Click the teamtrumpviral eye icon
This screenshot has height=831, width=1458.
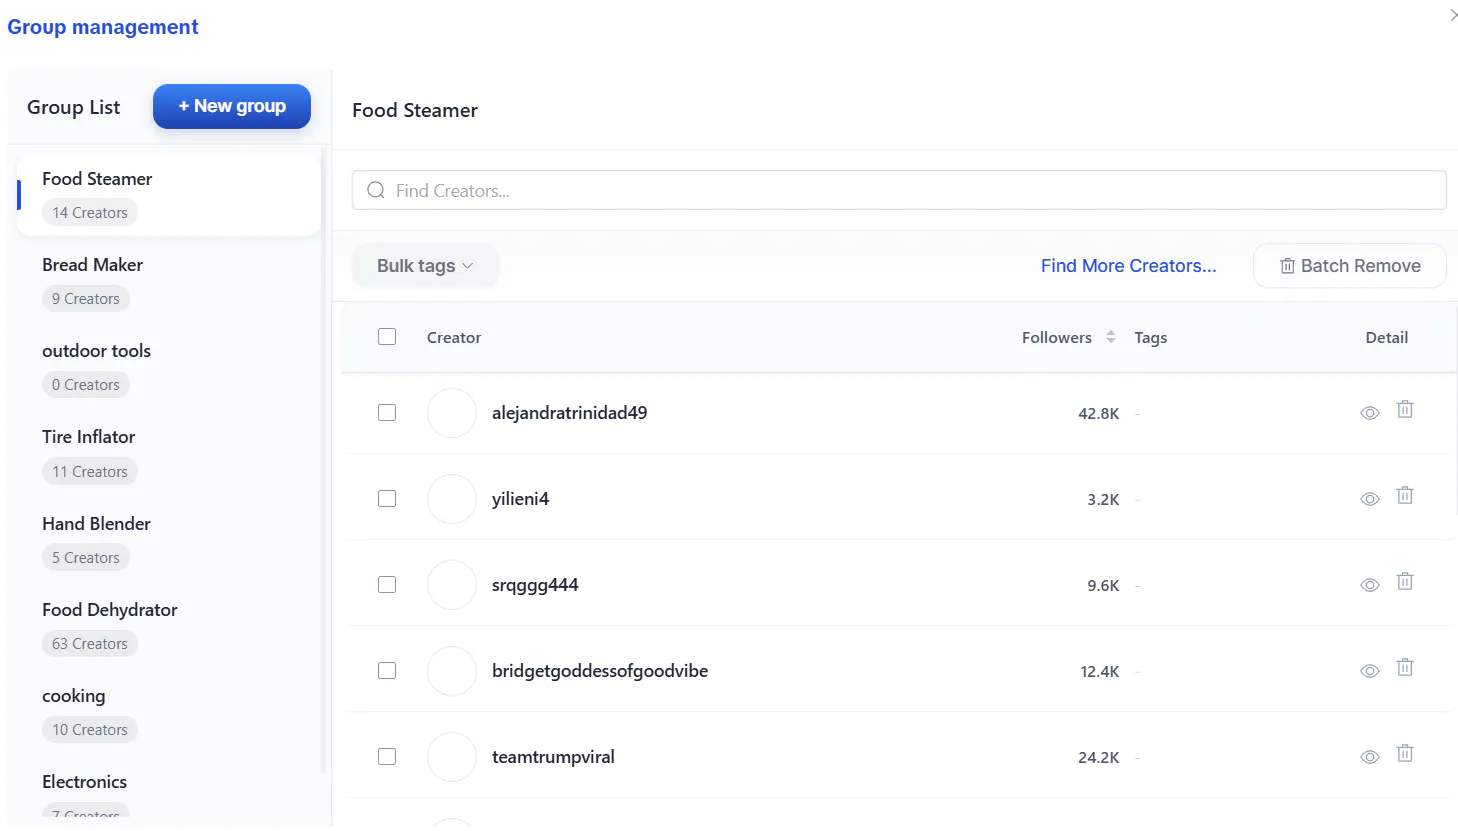pyautogui.click(x=1370, y=757)
